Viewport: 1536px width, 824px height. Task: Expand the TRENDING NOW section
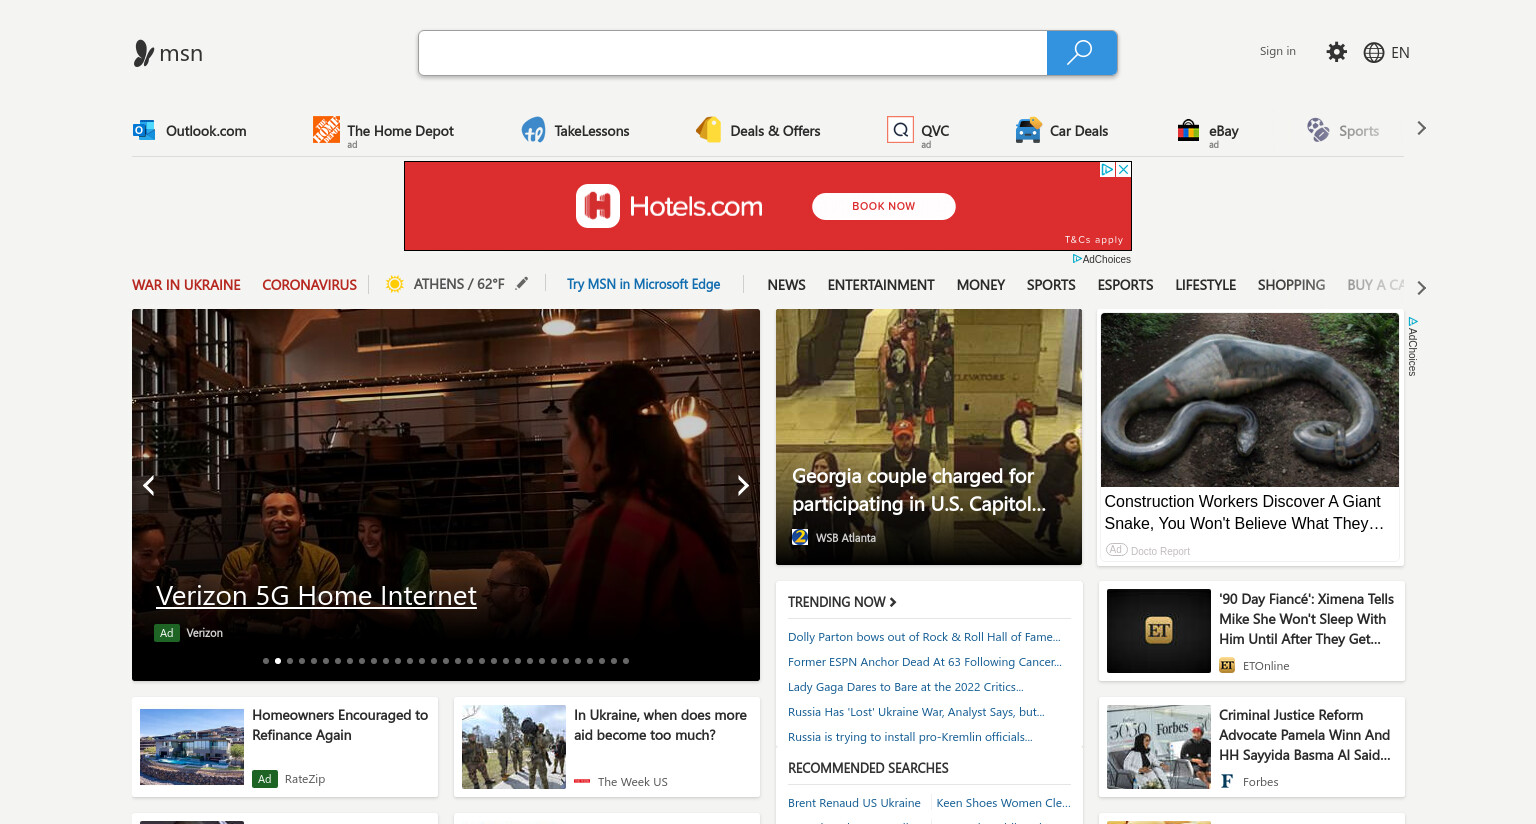pyautogui.click(x=842, y=602)
